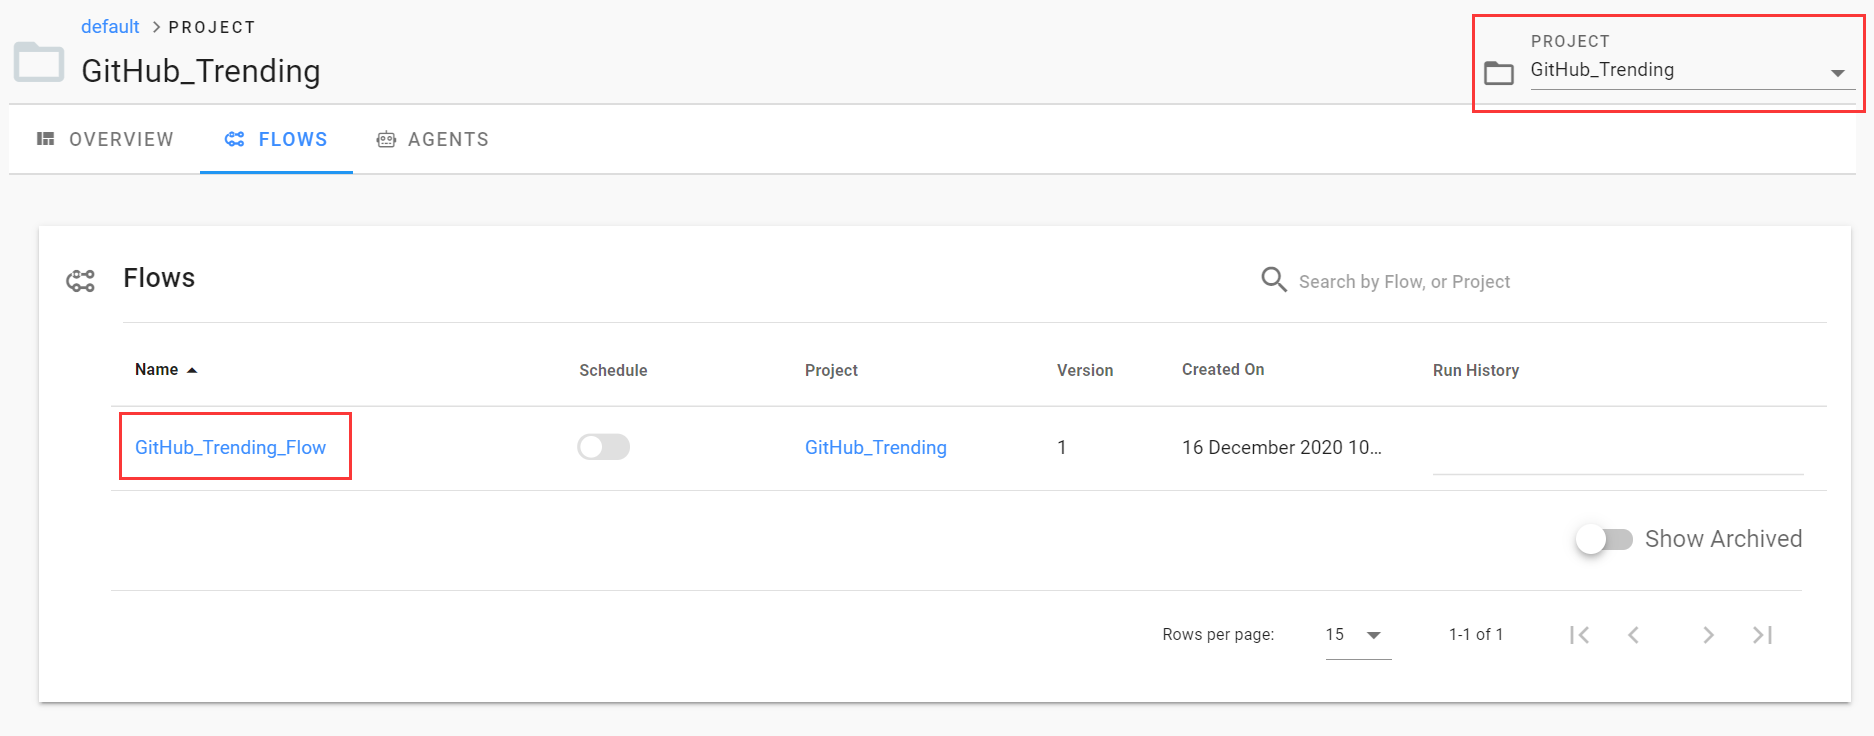Click the Created On column header
Viewport: 1874px width, 736px height.
pos(1223,370)
